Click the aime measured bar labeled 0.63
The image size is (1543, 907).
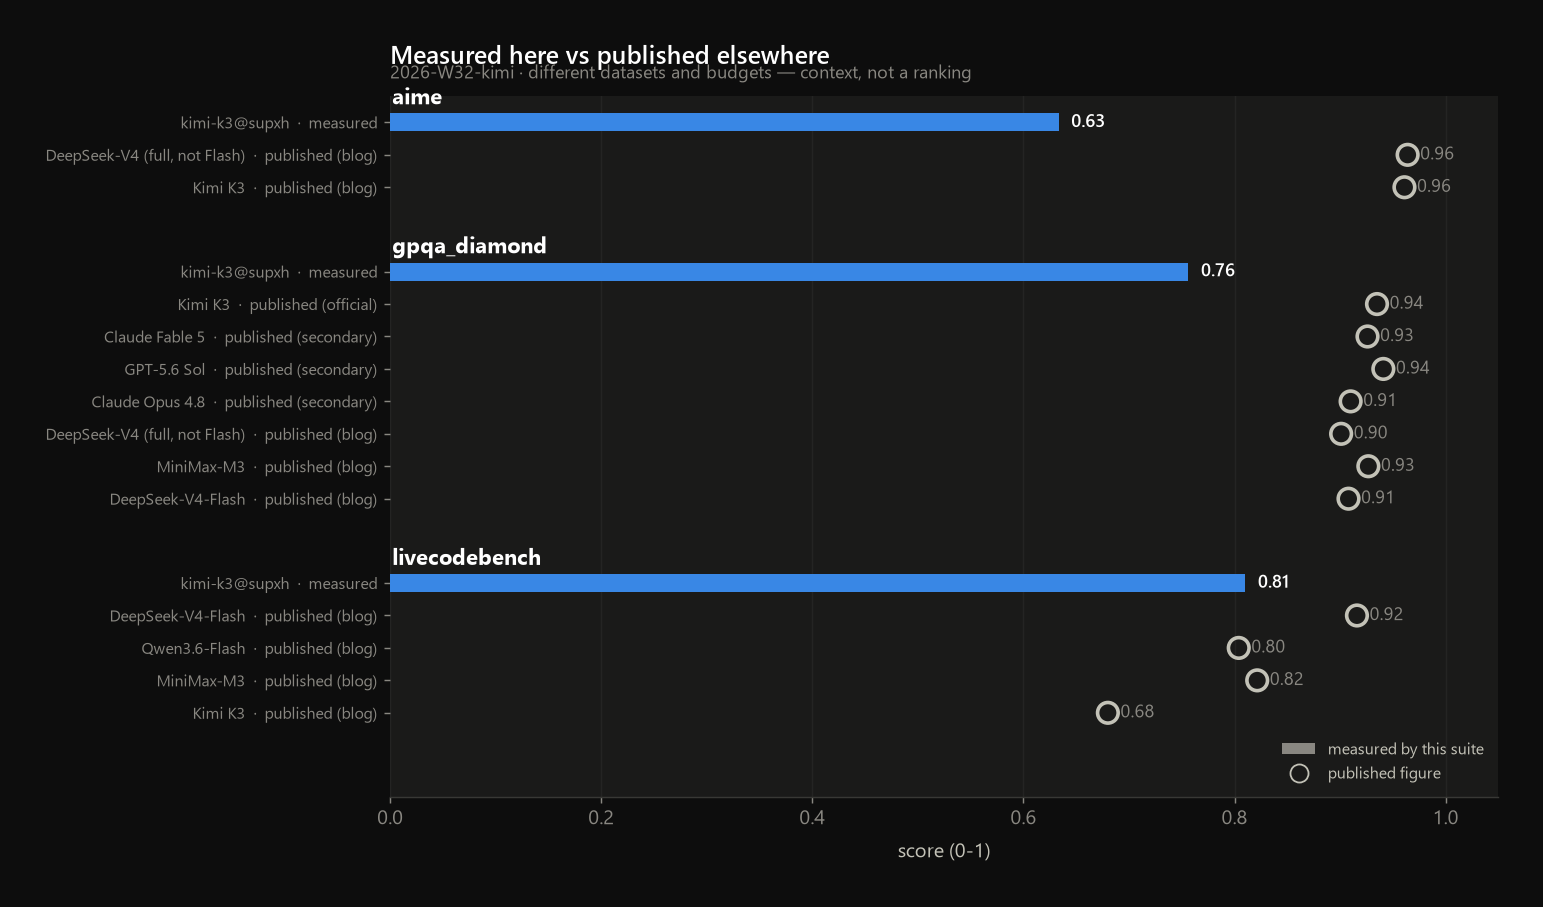724,122
